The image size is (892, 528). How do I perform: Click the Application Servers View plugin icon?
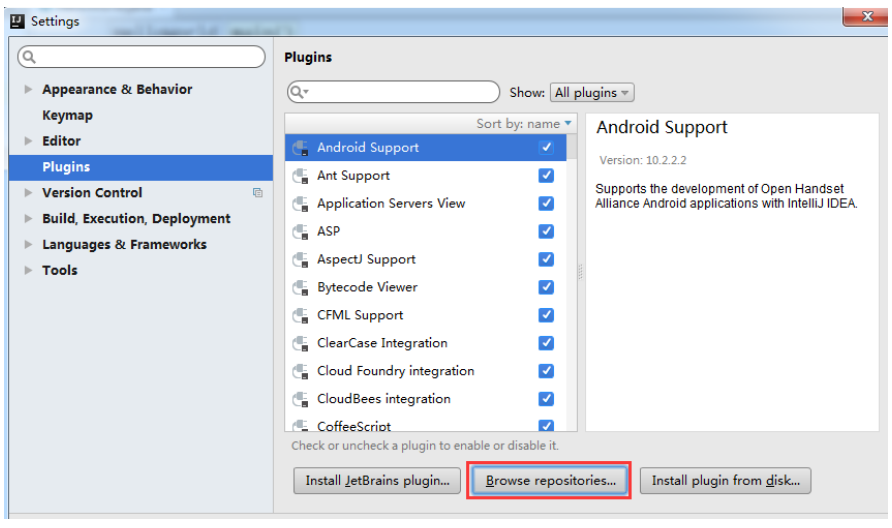tap(300, 204)
